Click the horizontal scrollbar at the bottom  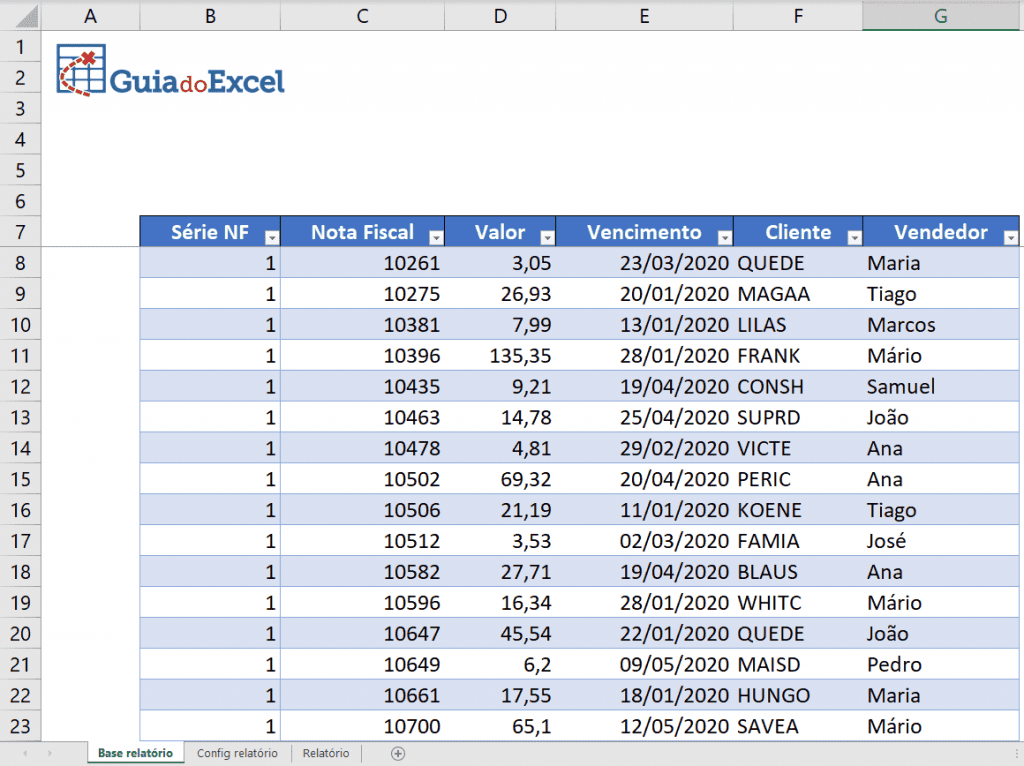point(700,753)
